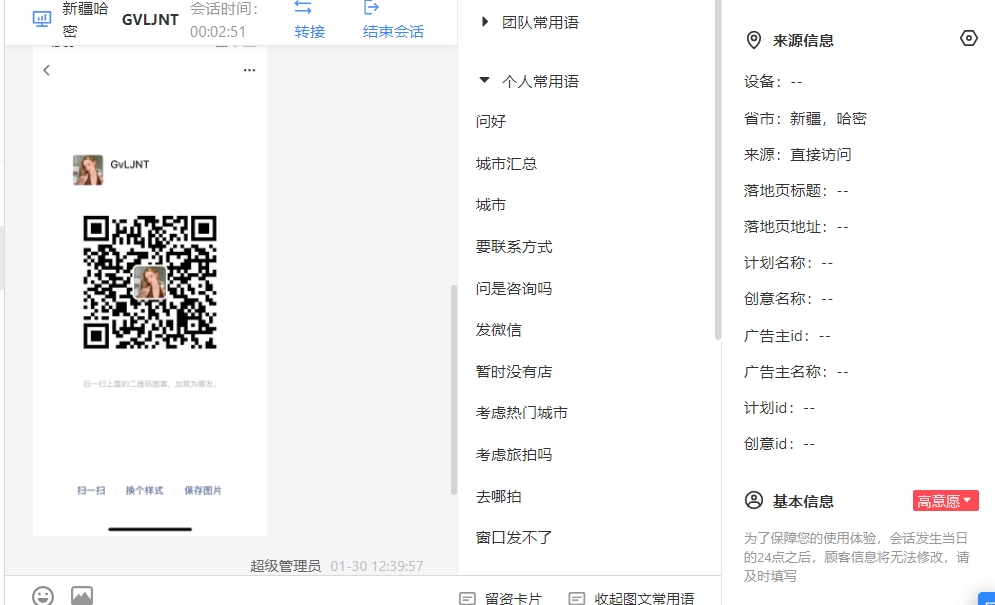Click 扫一扫 in the phone screenshot
995x605 pixels.
[x=91, y=491]
